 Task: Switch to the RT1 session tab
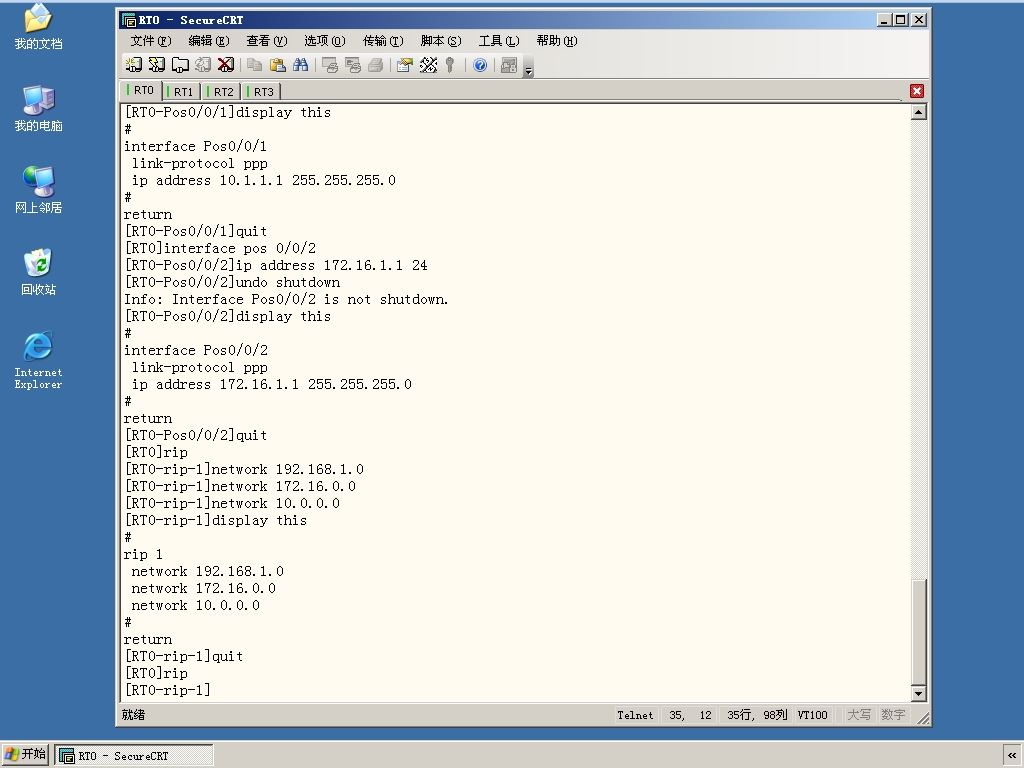[181, 91]
